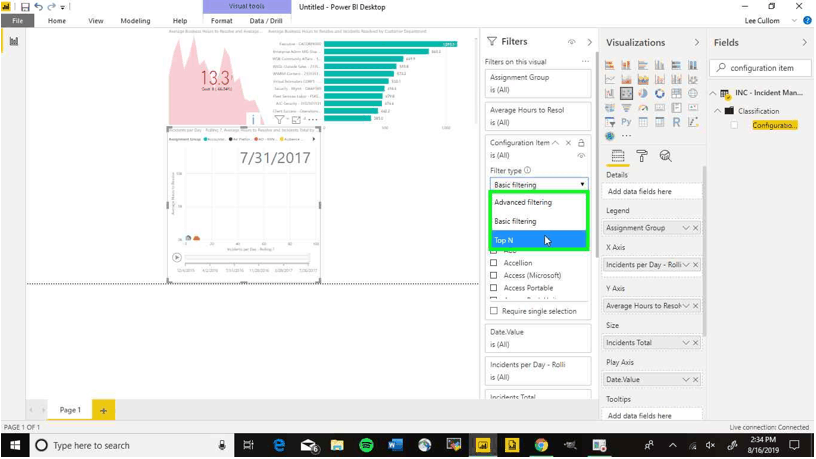
Task: Select the pie chart visual
Action: (x=643, y=94)
